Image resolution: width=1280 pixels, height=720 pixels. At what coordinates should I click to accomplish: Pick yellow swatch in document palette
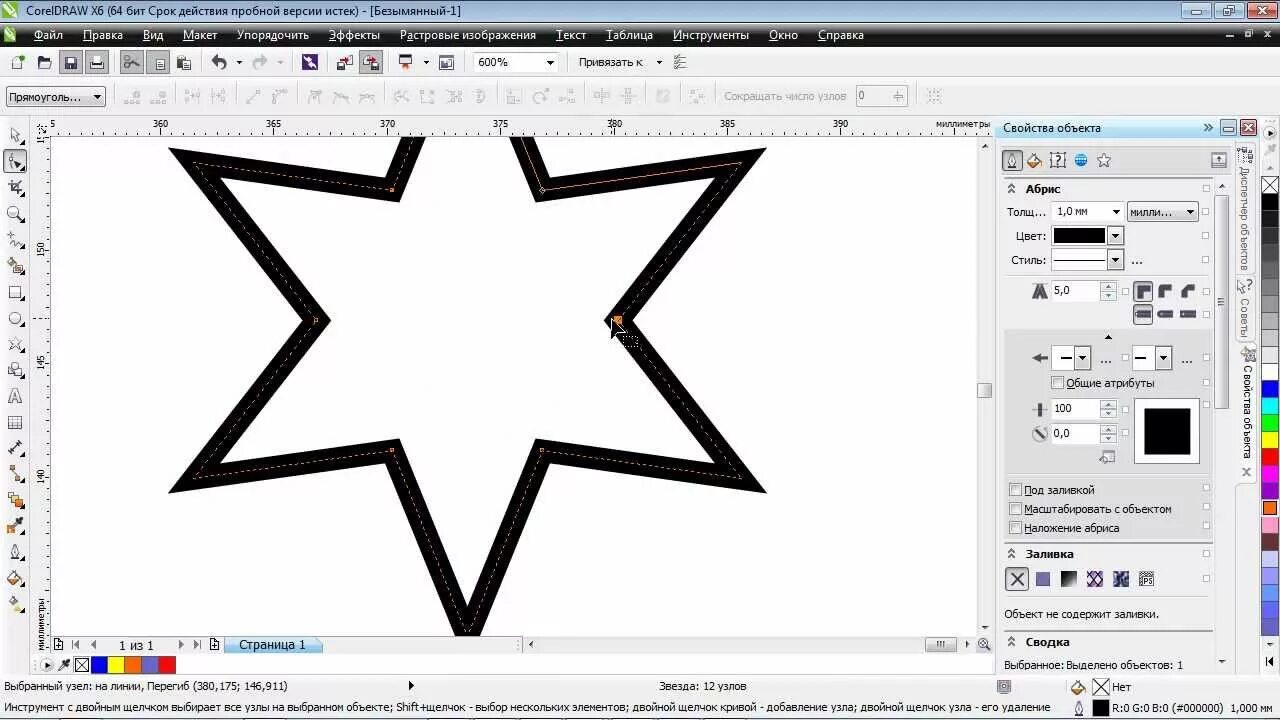point(116,665)
